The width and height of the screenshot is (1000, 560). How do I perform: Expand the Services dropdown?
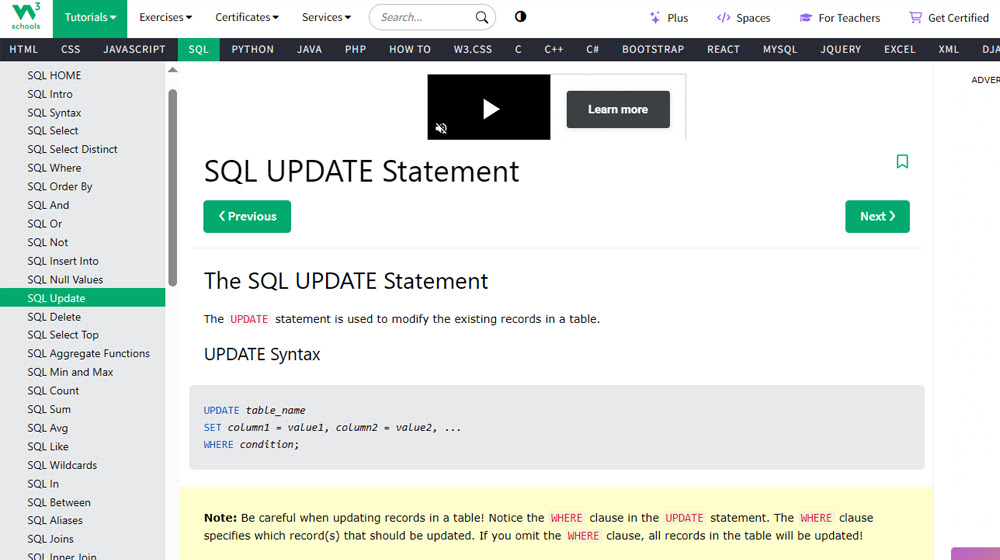pos(326,17)
